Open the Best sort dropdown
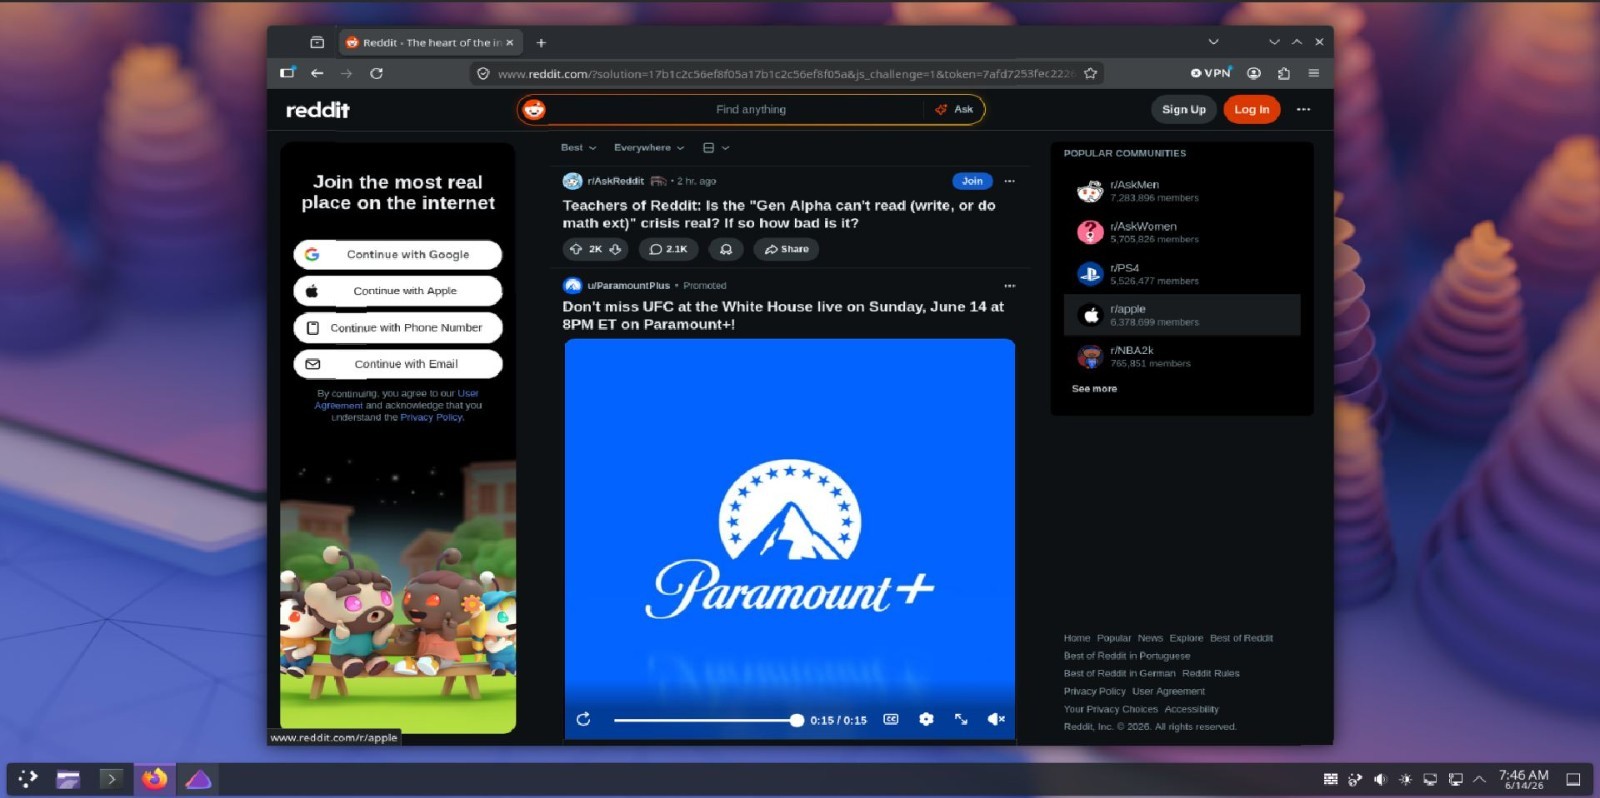 578,148
